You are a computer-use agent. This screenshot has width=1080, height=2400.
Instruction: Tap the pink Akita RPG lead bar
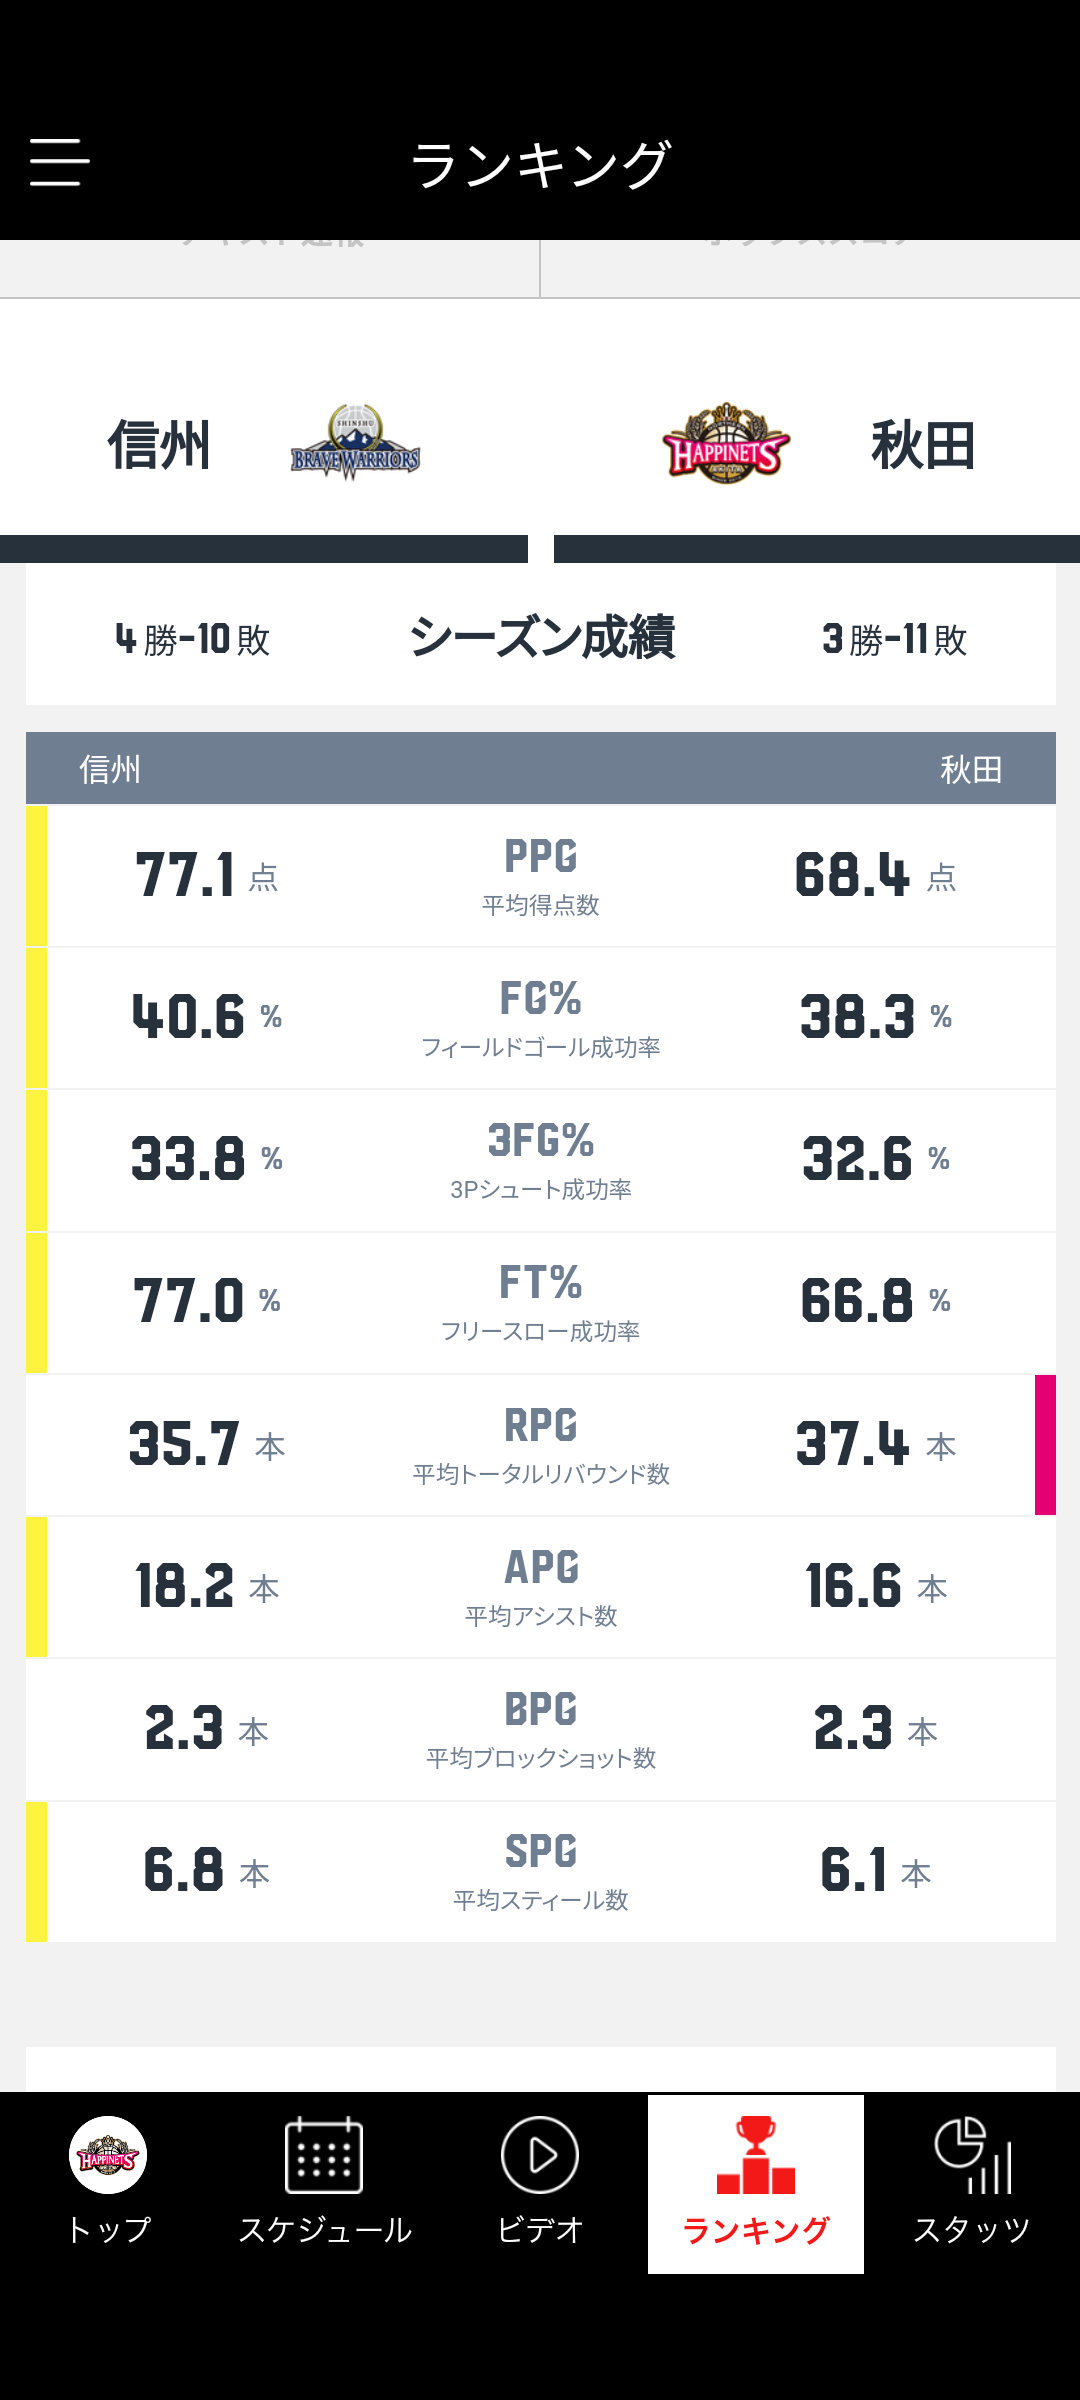[x=1045, y=1445]
